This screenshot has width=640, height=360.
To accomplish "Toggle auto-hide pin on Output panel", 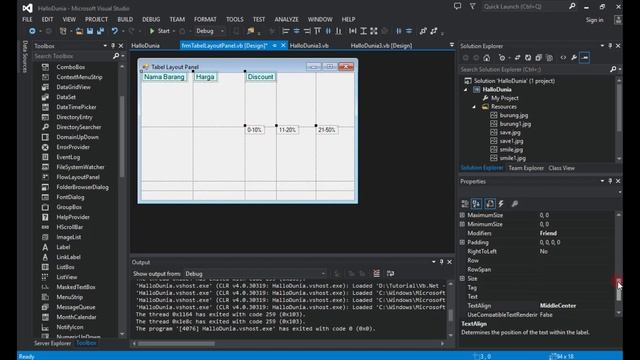I will point(441,262).
